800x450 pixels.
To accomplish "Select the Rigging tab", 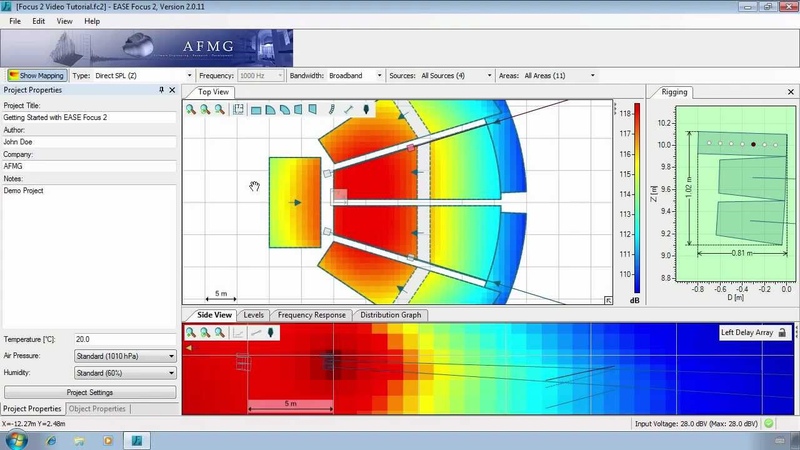I will (x=673, y=92).
